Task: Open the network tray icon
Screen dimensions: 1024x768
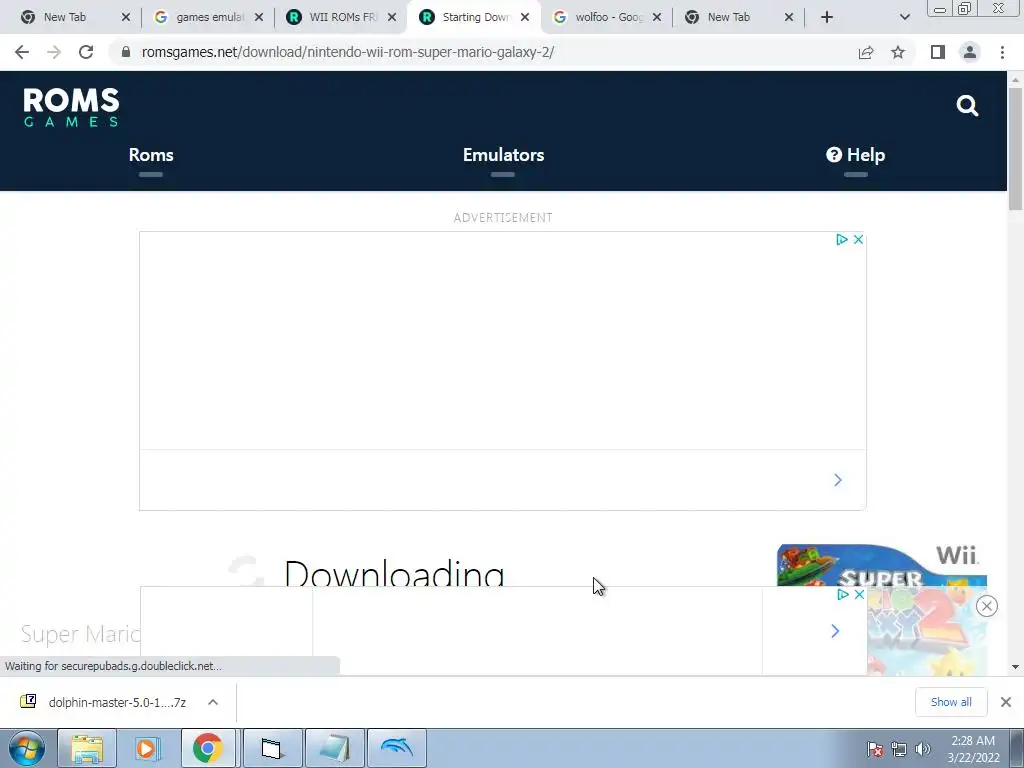Action: [899, 749]
